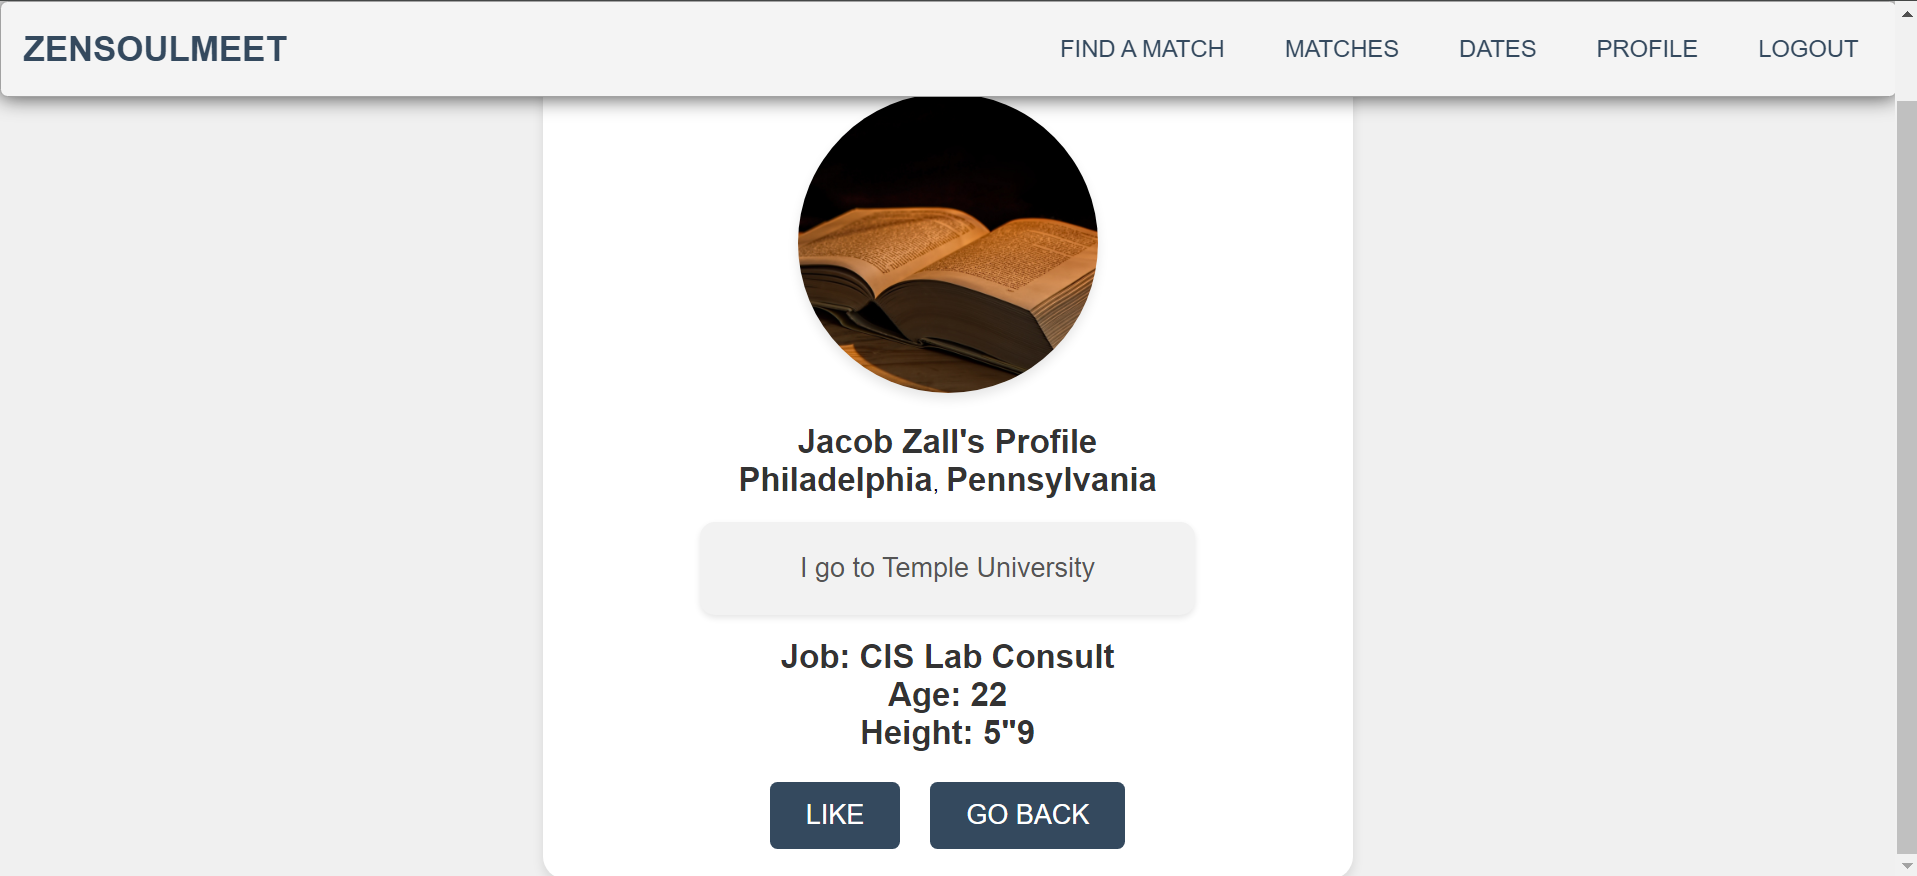Log out using the Logout link

[1808, 49]
